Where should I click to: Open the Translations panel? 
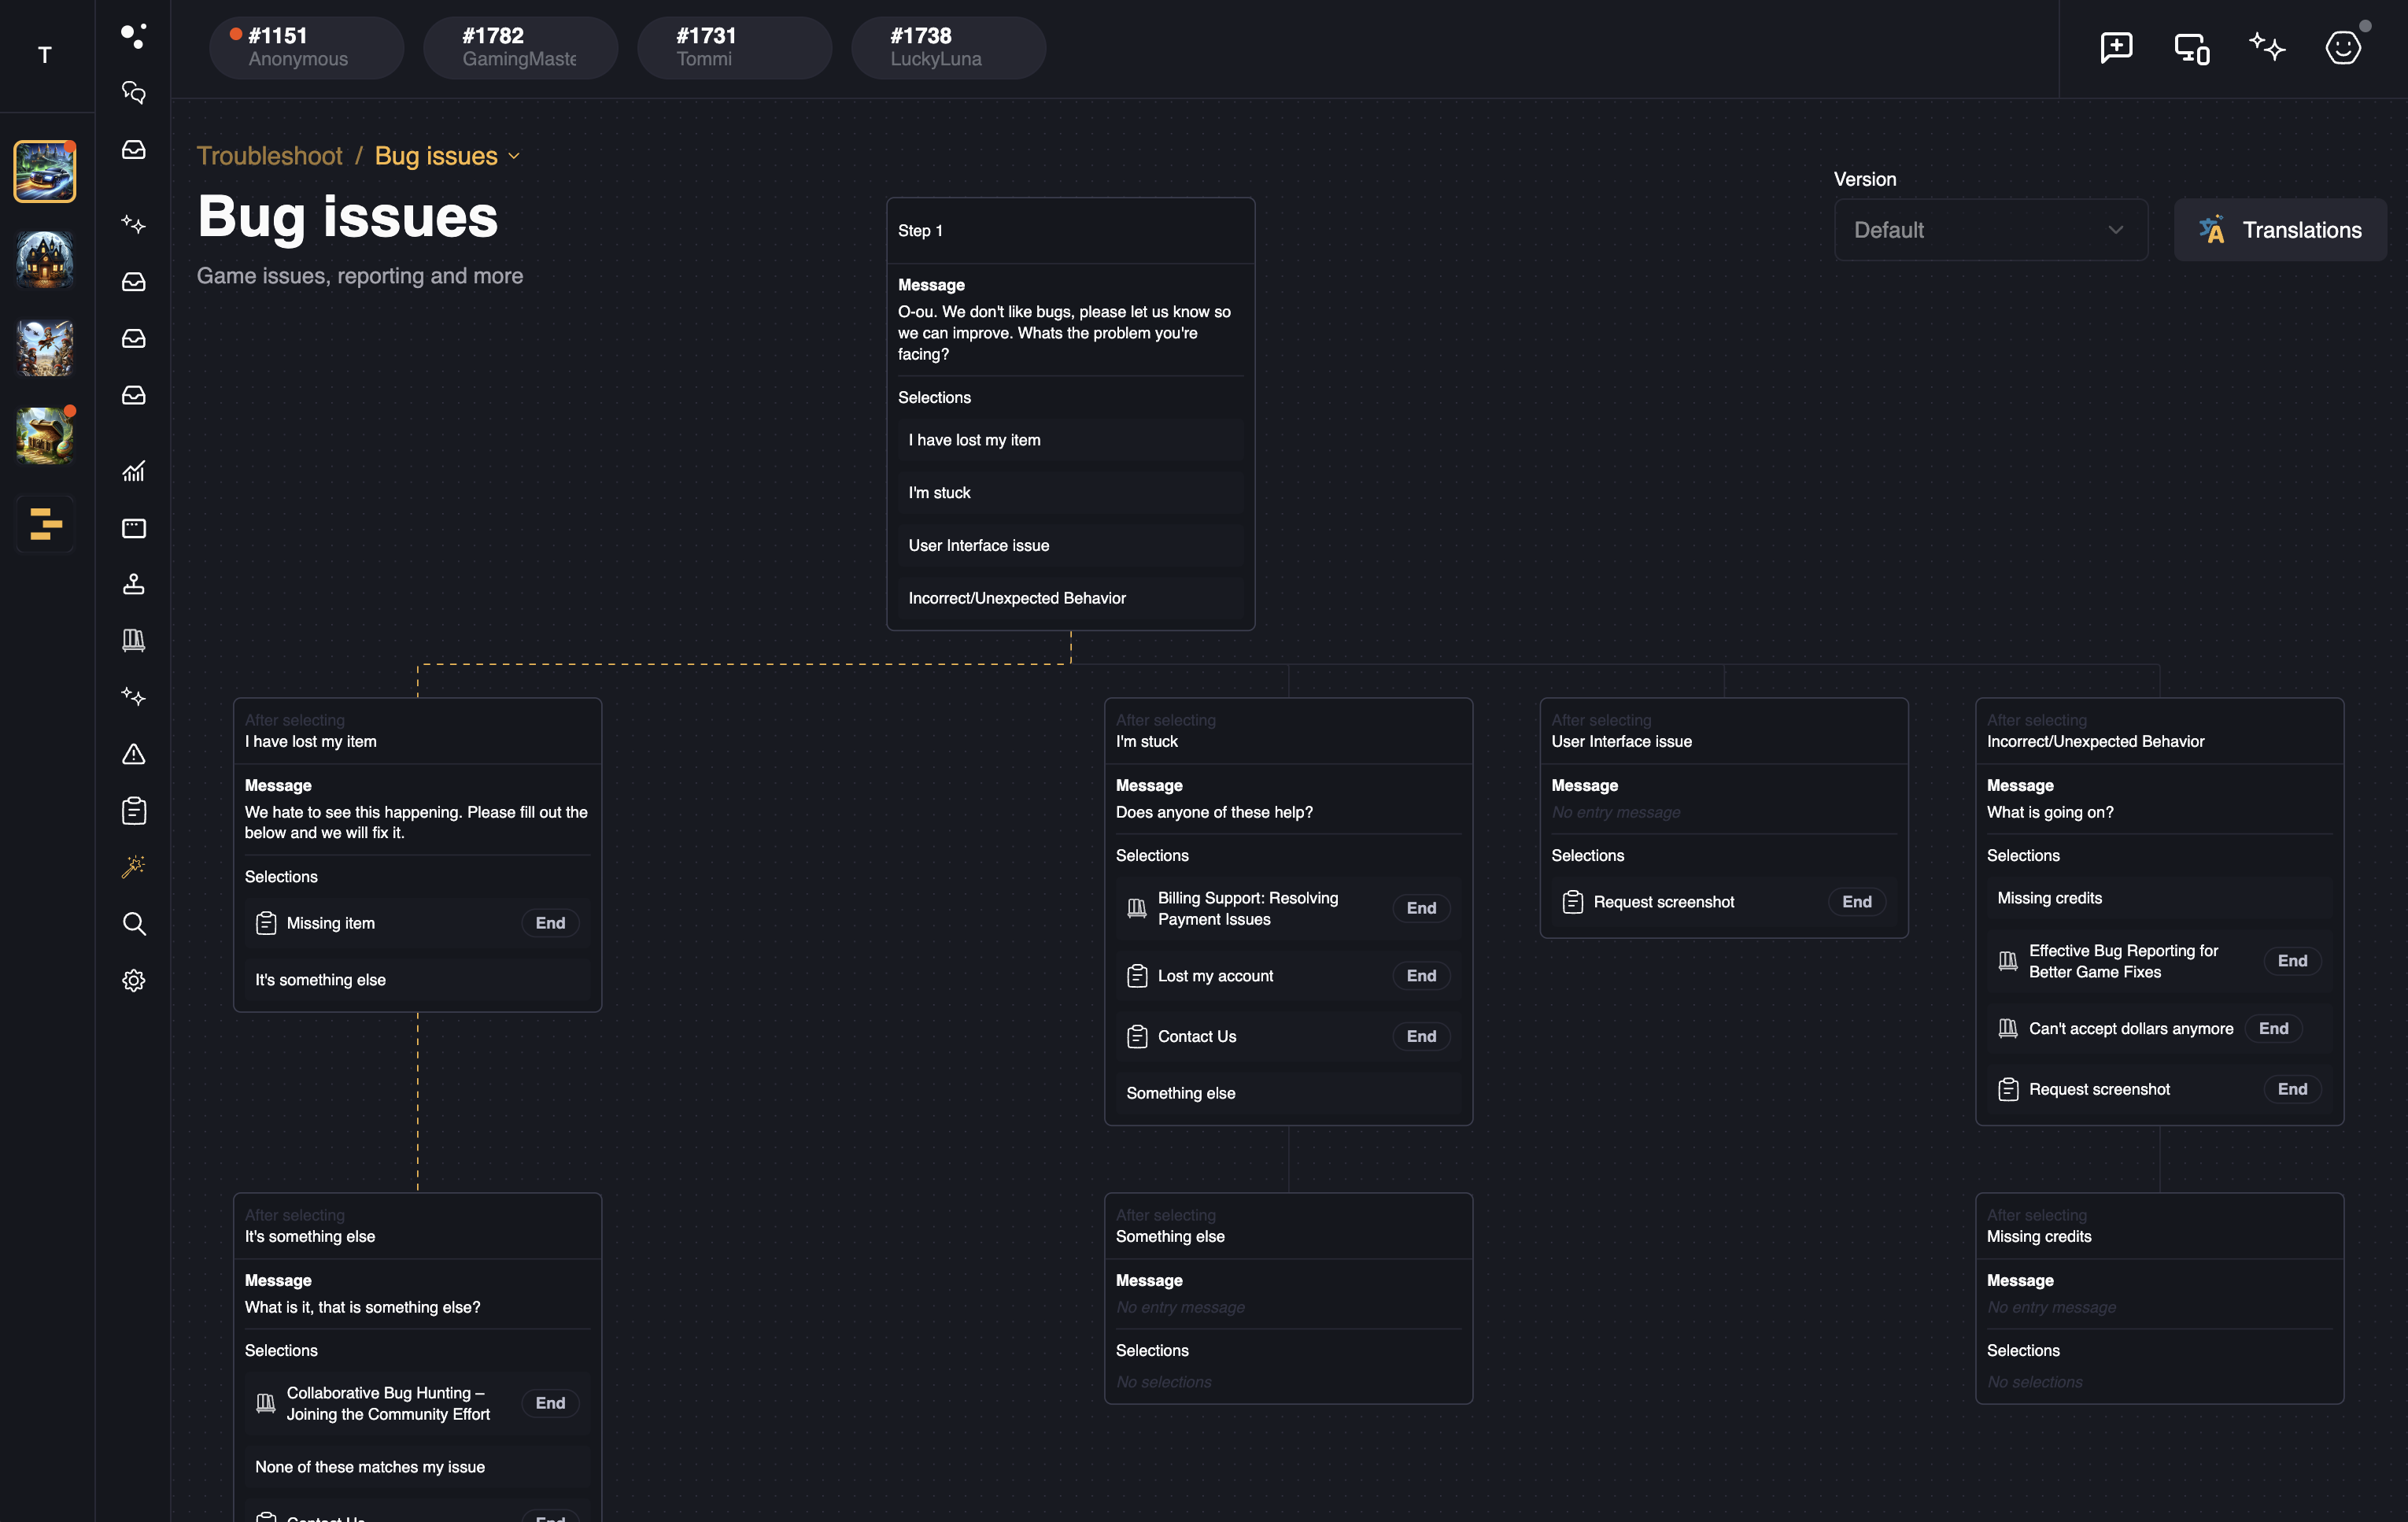(x=2280, y=229)
